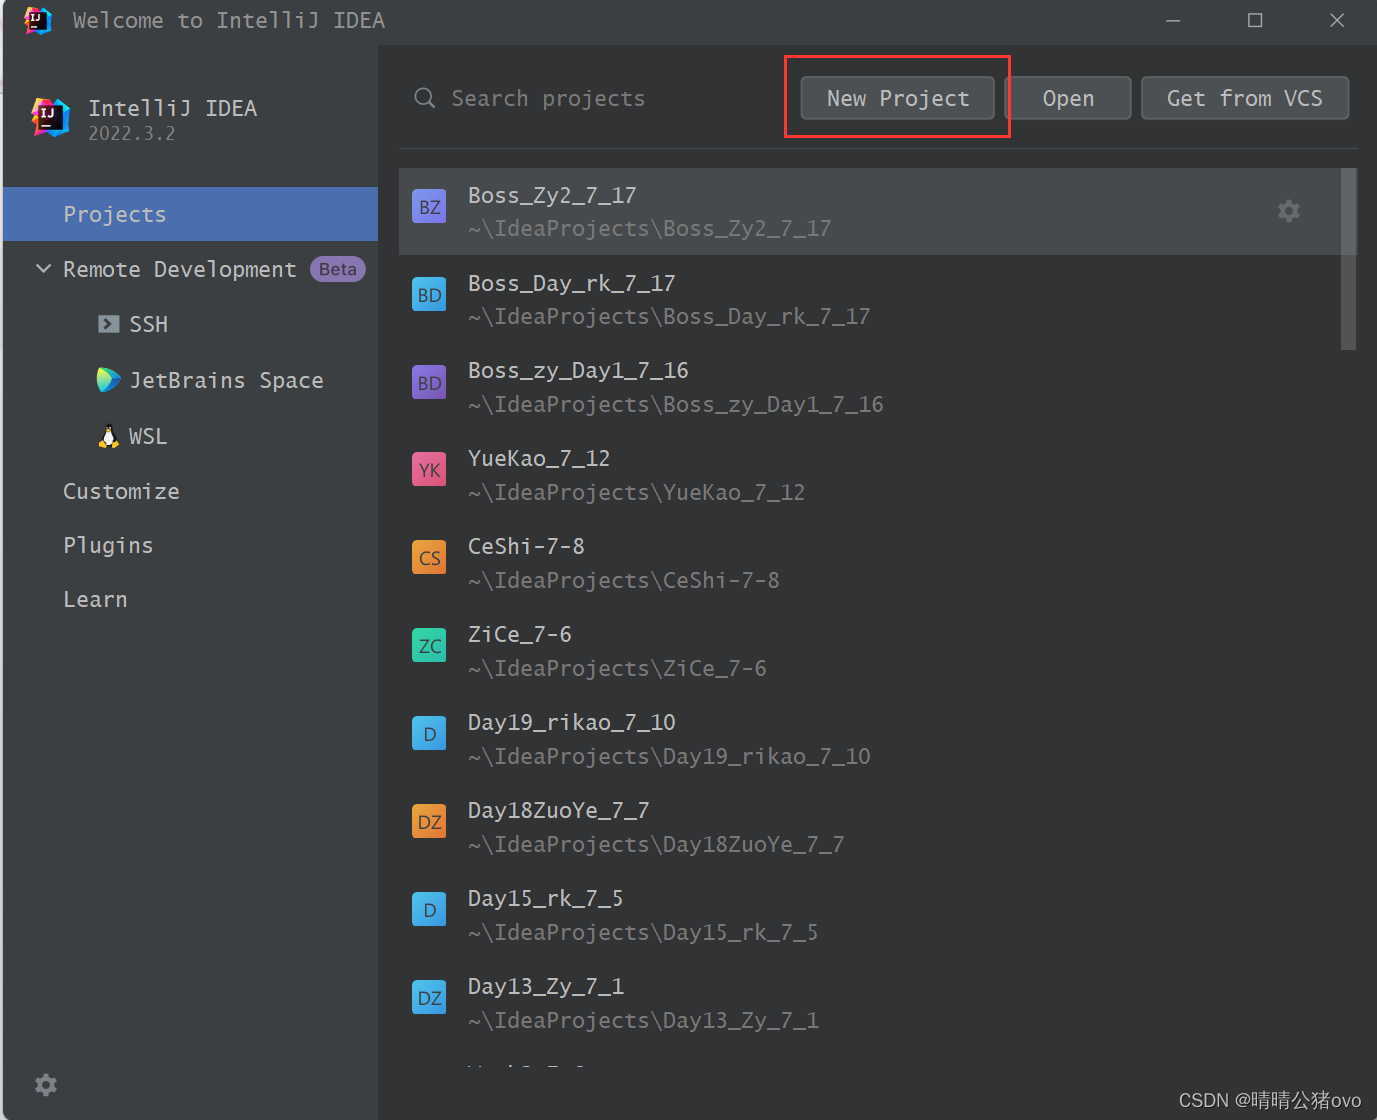The height and width of the screenshot is (1120, 1377).
Task: Focus the Search projects field
Action: (590, 98)
